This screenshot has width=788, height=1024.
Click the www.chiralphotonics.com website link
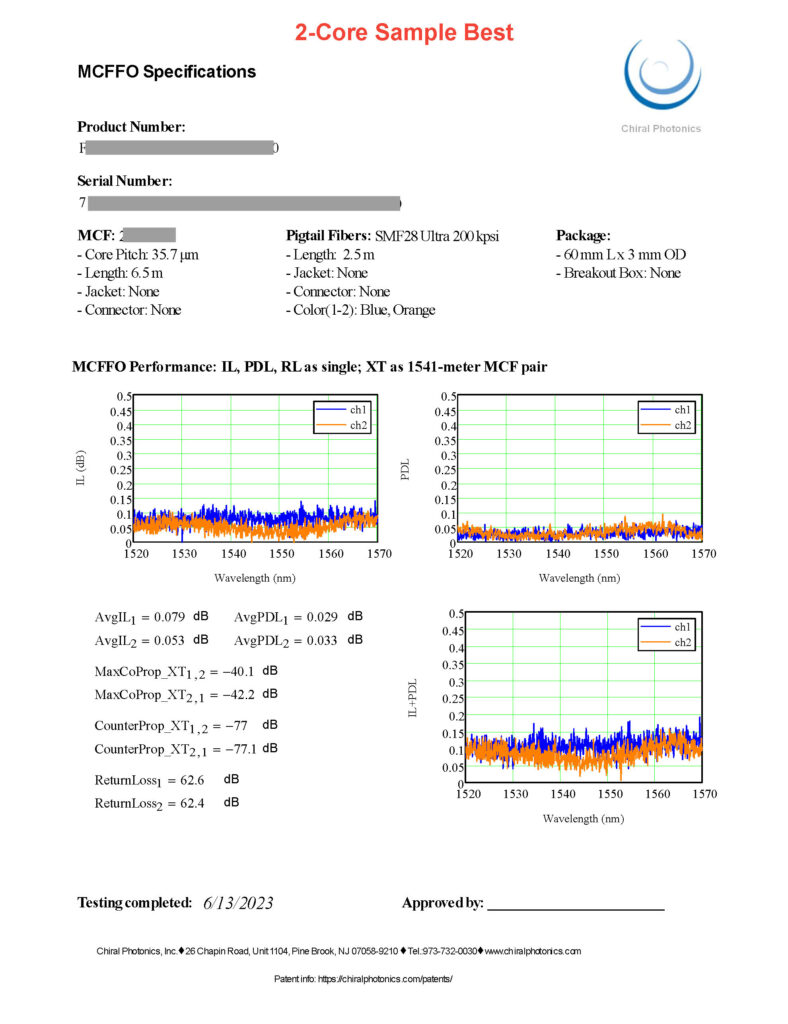[x=533, y=951]
